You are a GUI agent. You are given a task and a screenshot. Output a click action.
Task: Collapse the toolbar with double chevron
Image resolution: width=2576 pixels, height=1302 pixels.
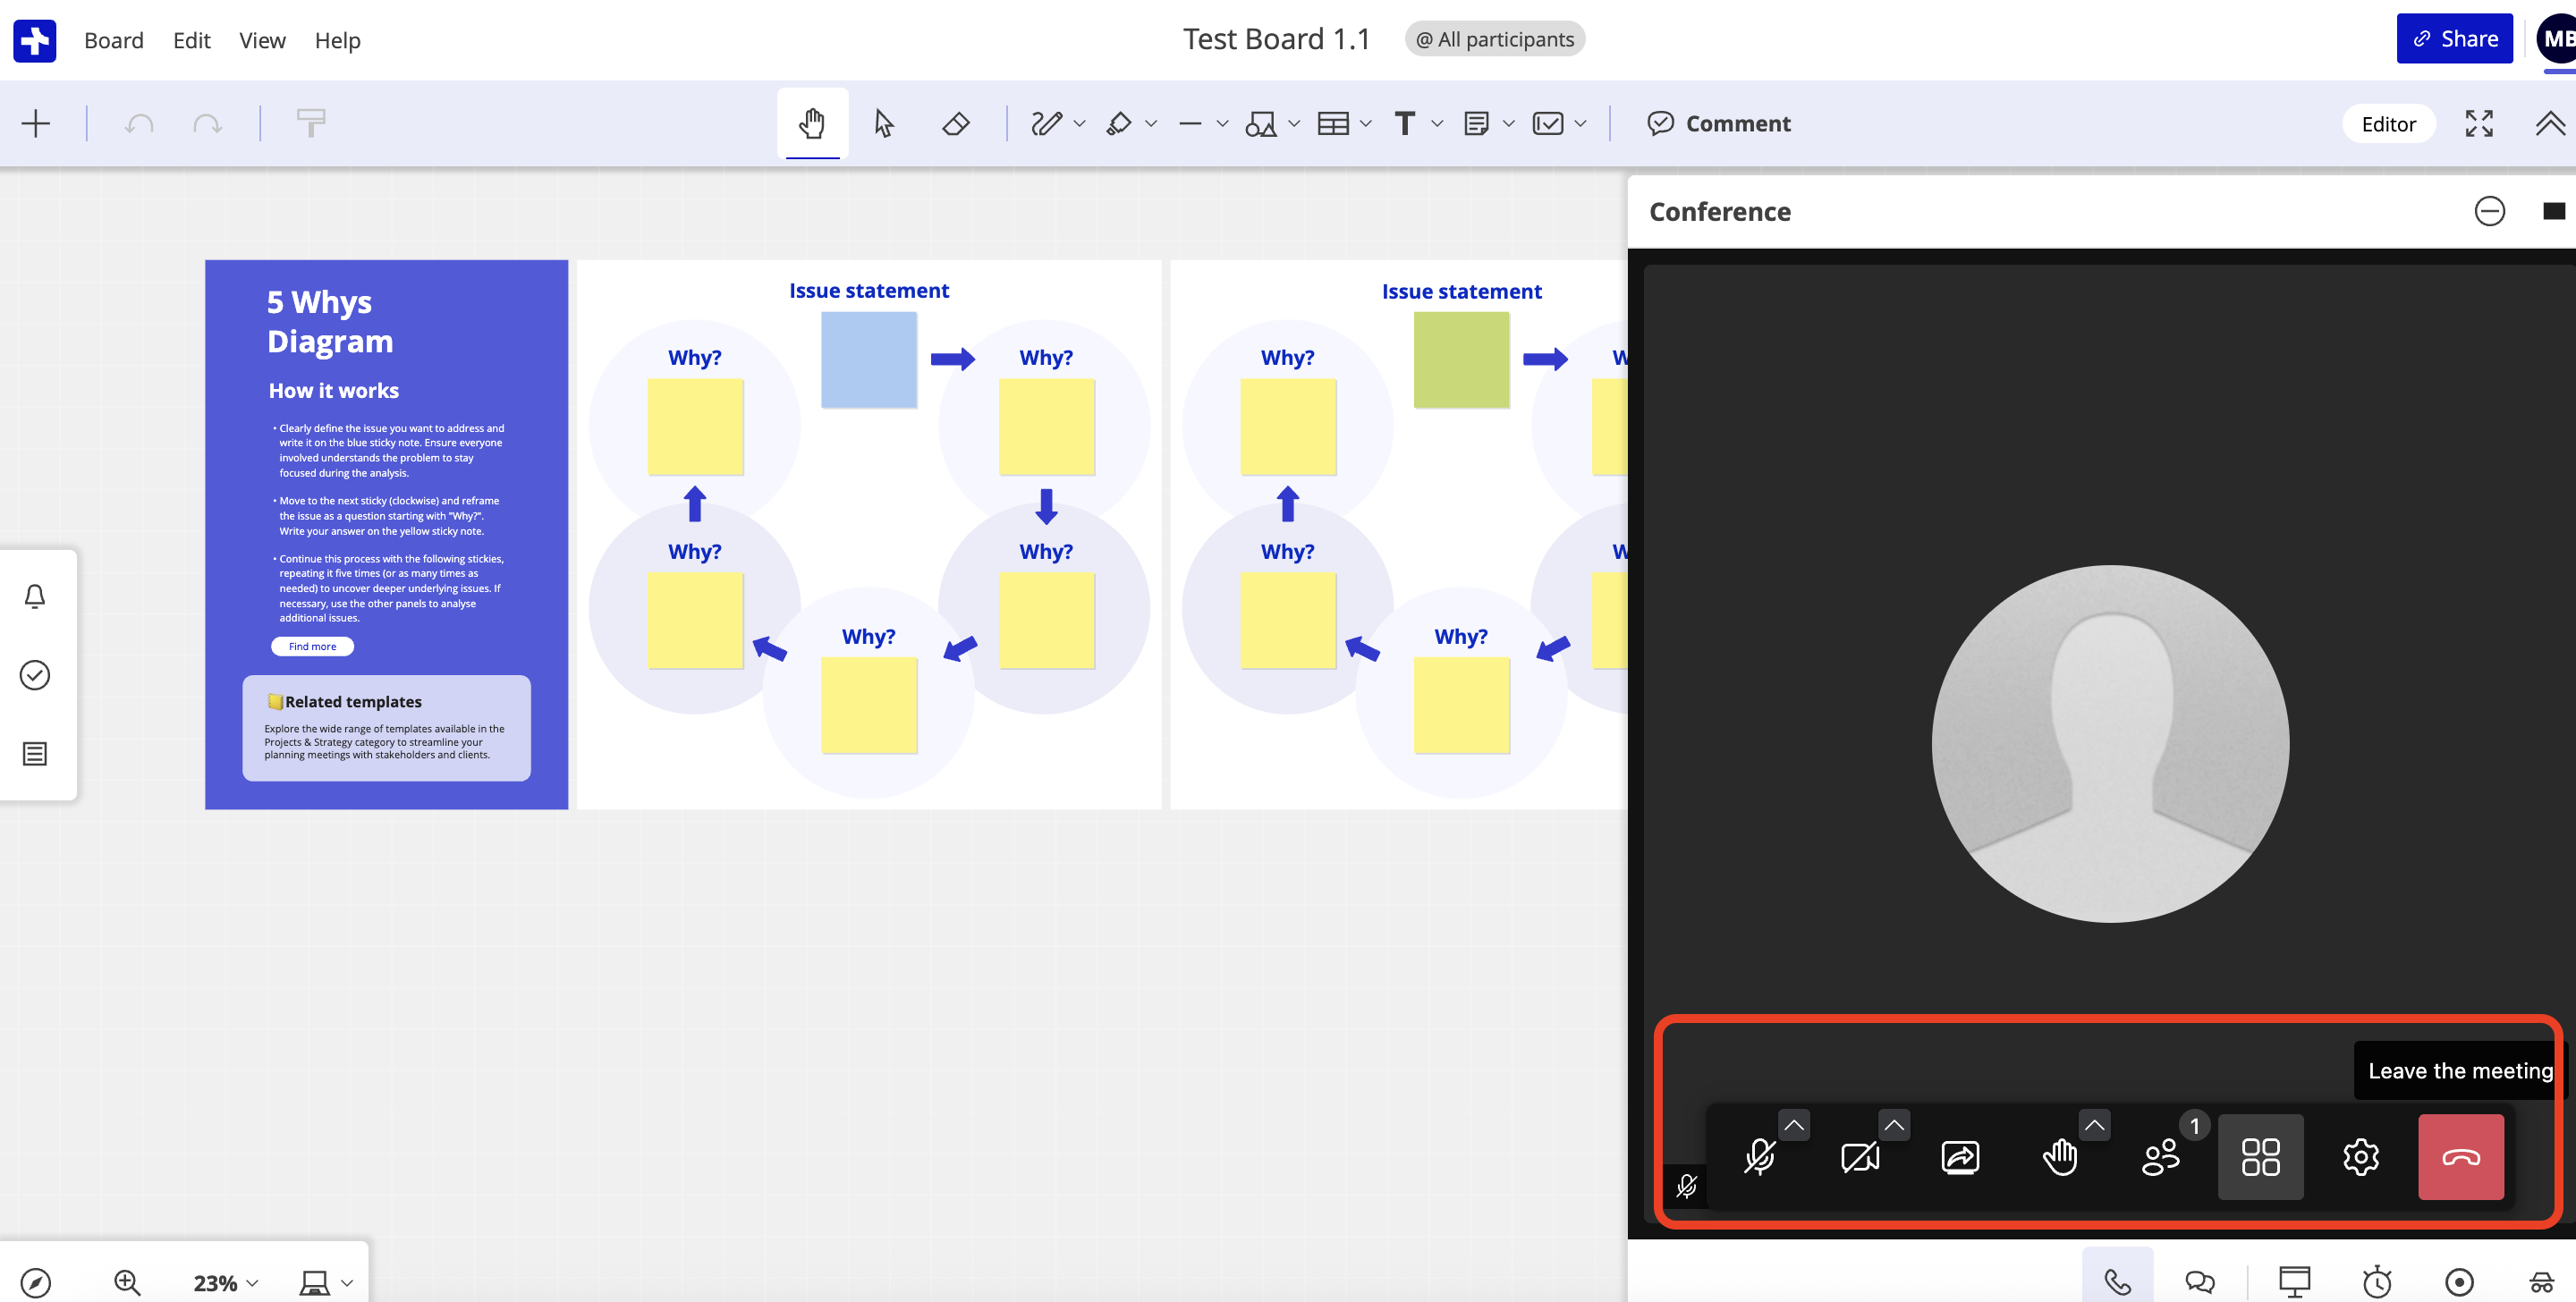(2550, 123)
